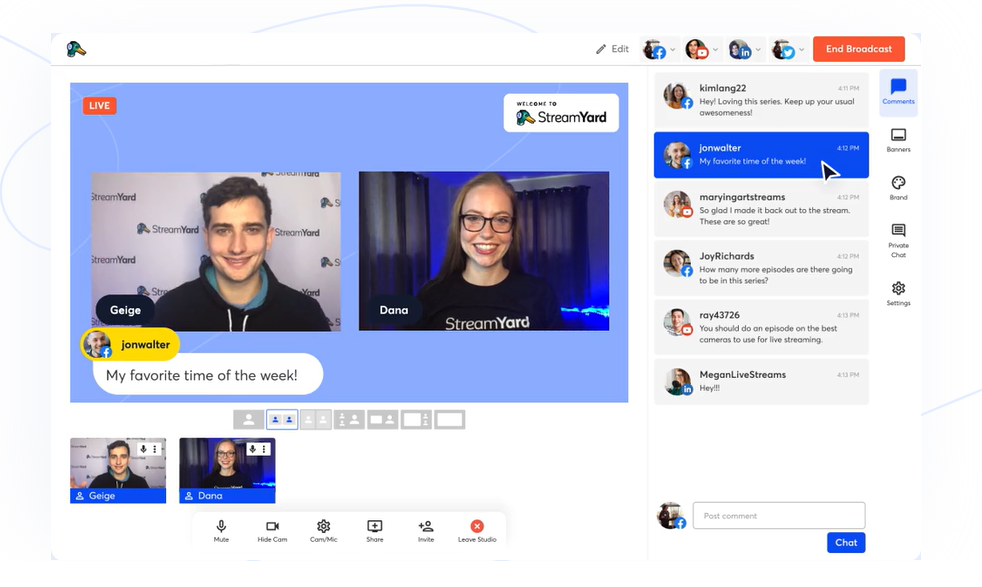Show JoyRichards' comment on stream
Viewport: 982px width, 587px height.
pos(761,268)
